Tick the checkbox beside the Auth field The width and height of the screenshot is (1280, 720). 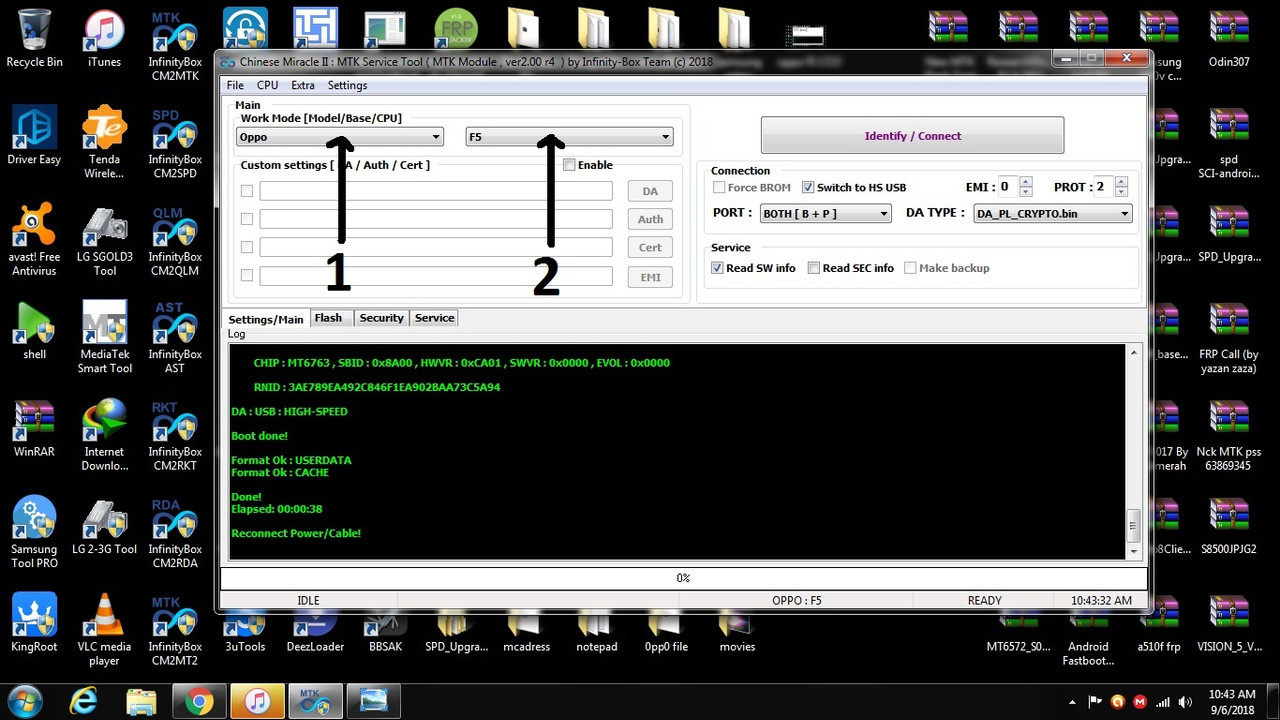247,219
